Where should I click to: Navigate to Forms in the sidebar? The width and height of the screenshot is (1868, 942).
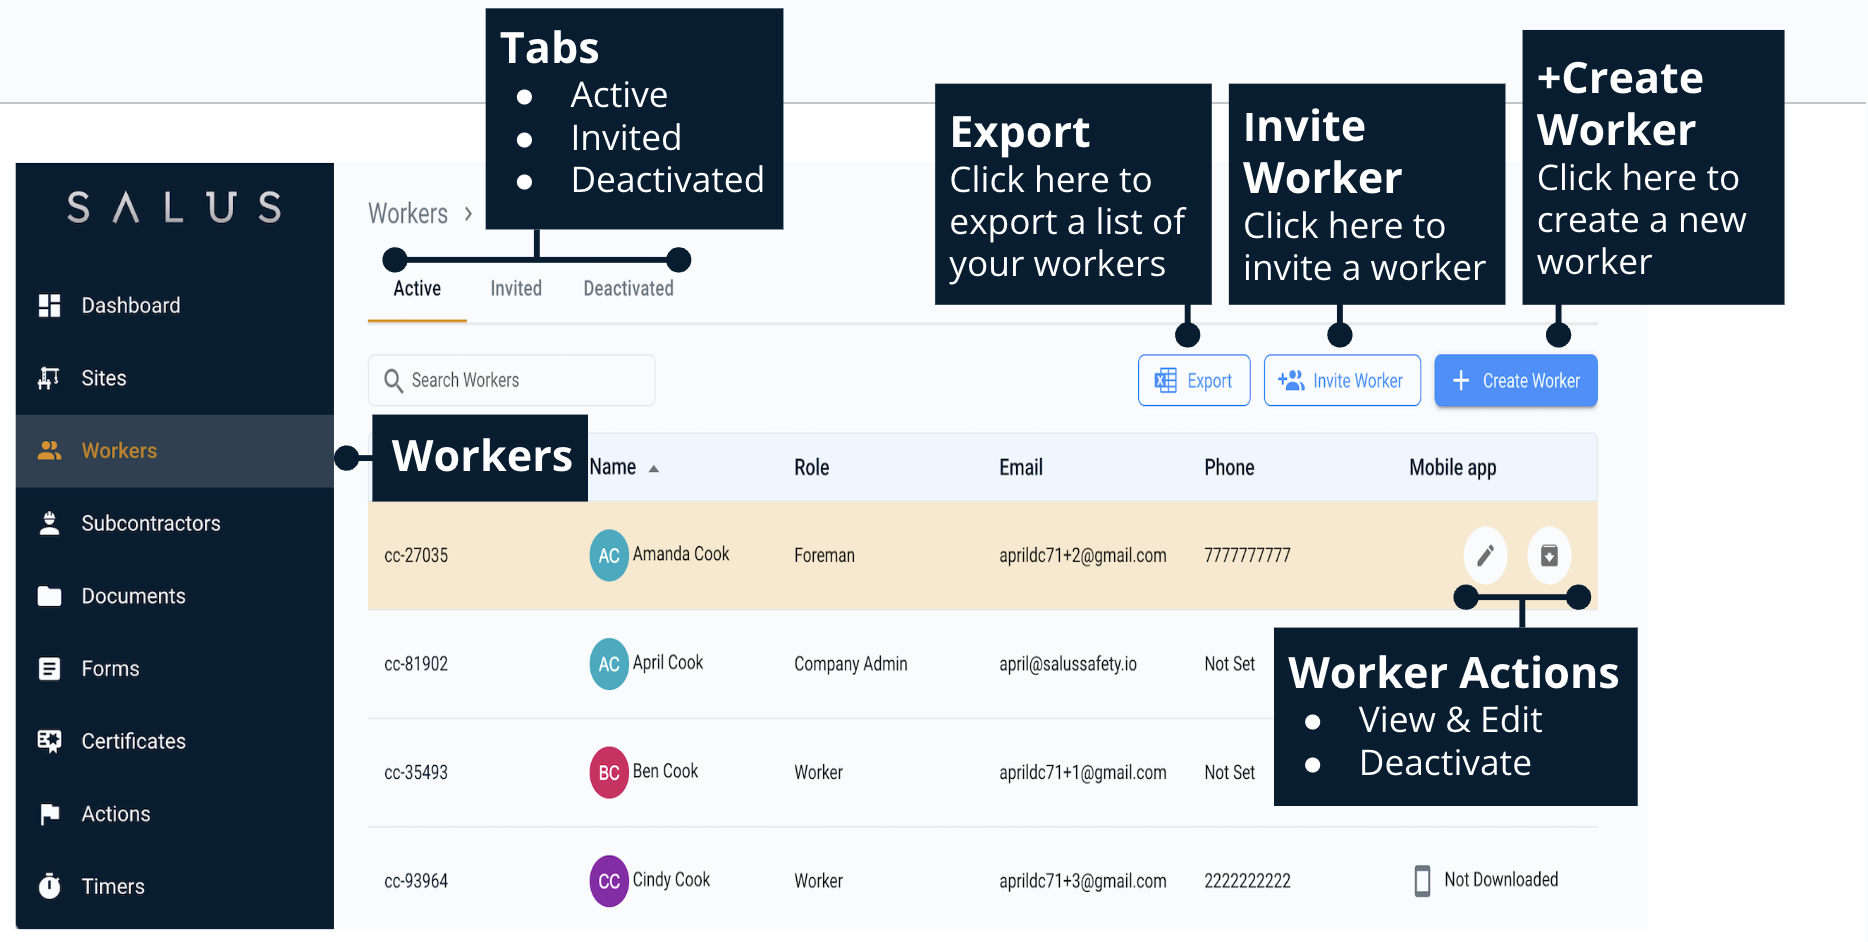pyautogui.click(x=110, y=669)
